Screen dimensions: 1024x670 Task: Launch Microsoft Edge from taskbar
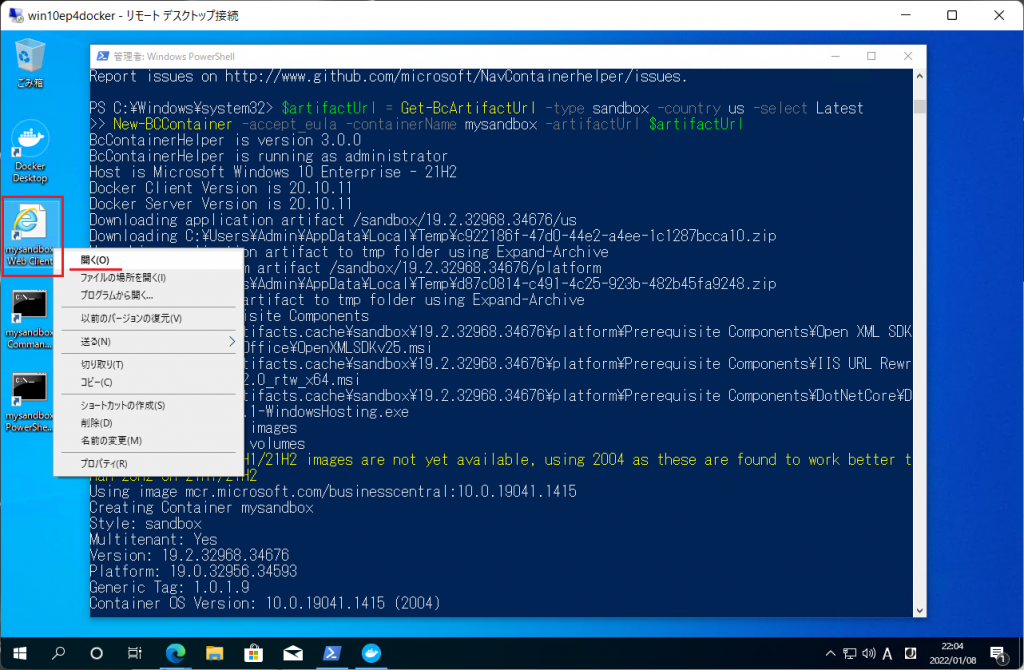[x=175, y=653]
